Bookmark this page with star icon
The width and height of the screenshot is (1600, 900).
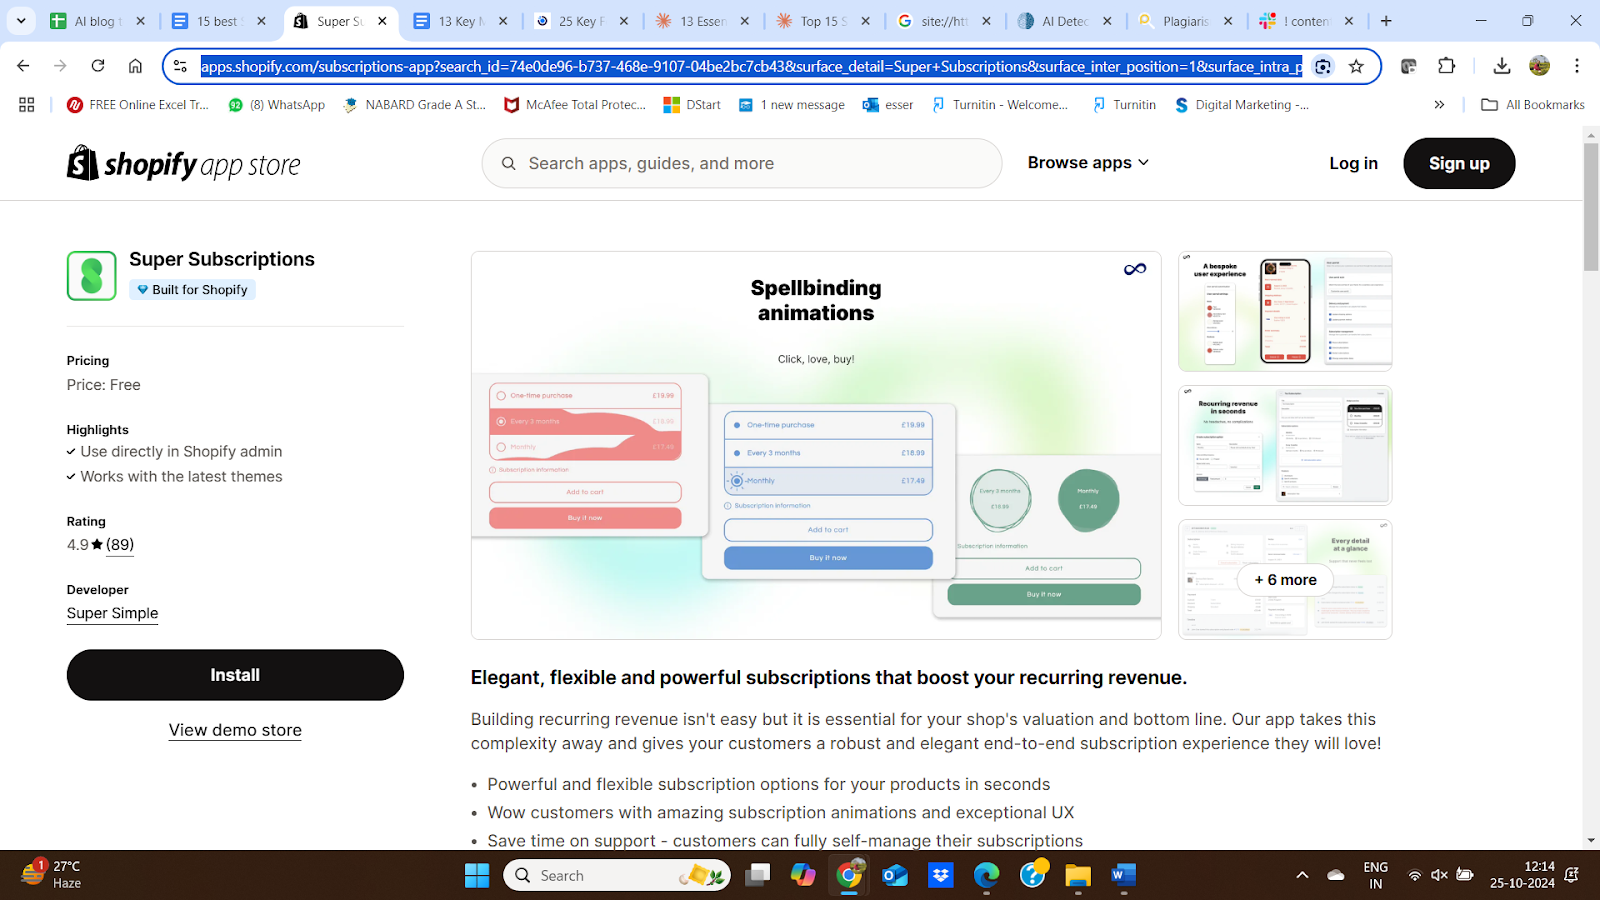(1356, 66)
